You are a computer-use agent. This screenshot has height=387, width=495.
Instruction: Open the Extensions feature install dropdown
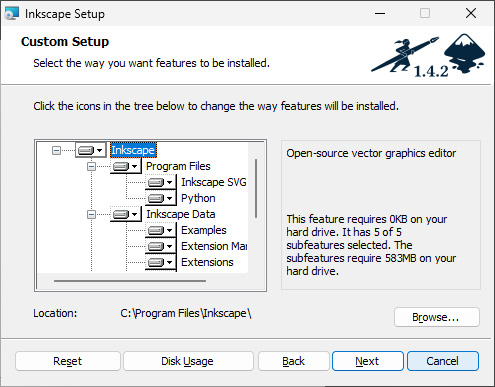161,262
